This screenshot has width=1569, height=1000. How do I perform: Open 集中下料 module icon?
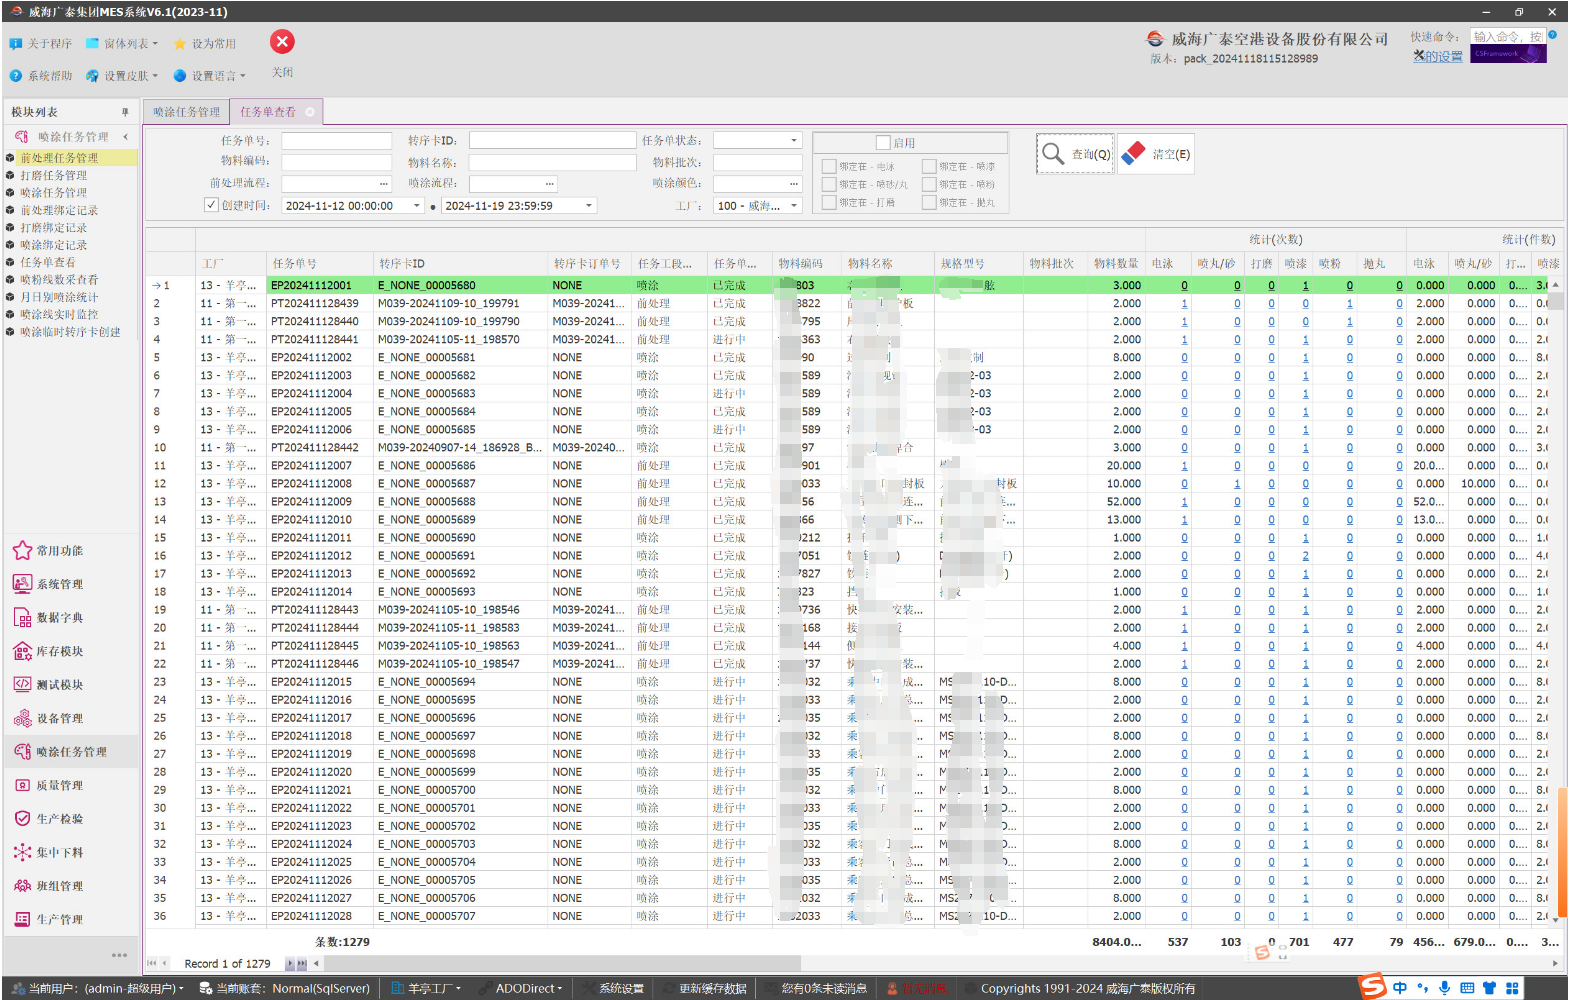pos(22,852)
